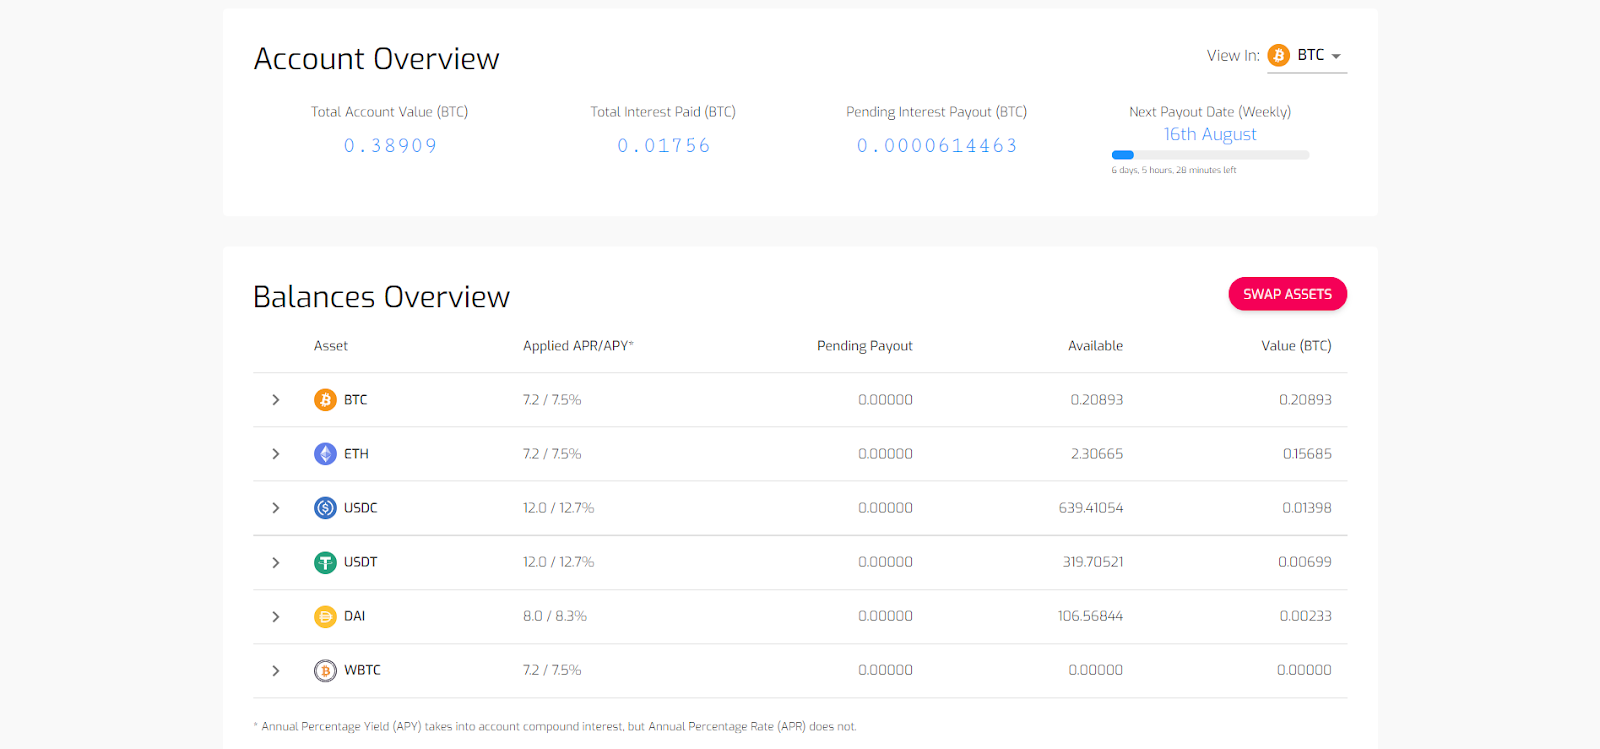Click USDC value in BTC 0.01398
Screen dimensions: 1600x749
pyautogui.click(x=1307, y=508)
